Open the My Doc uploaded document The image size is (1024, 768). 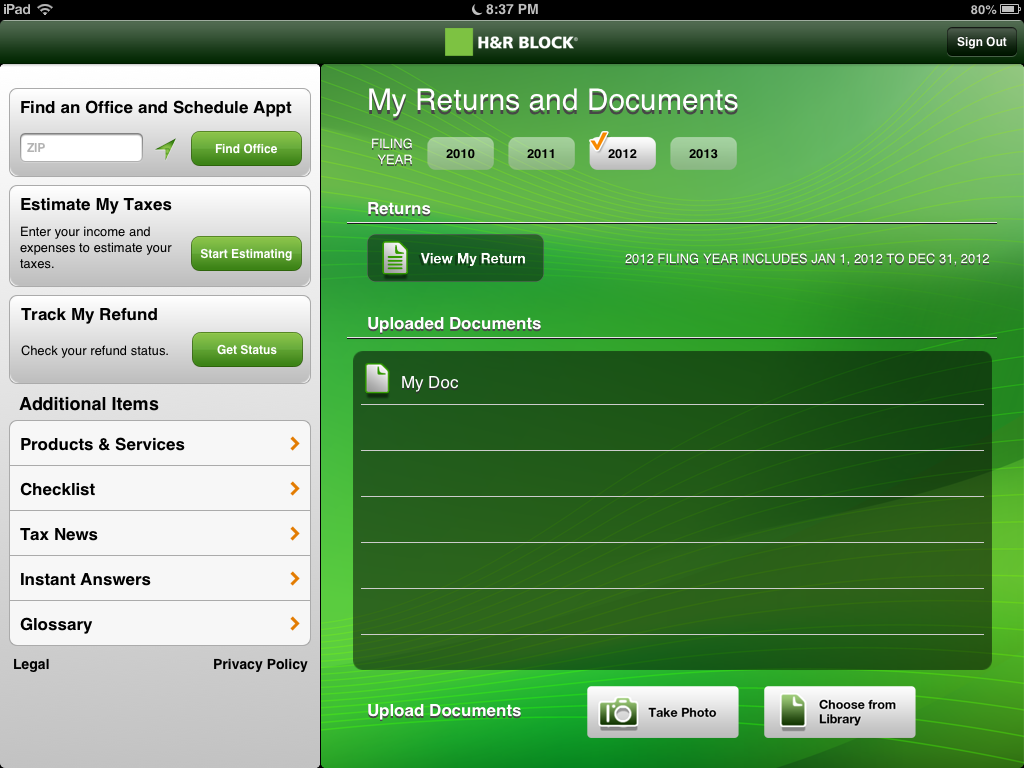pyautogui.click(x=672, y=381)
